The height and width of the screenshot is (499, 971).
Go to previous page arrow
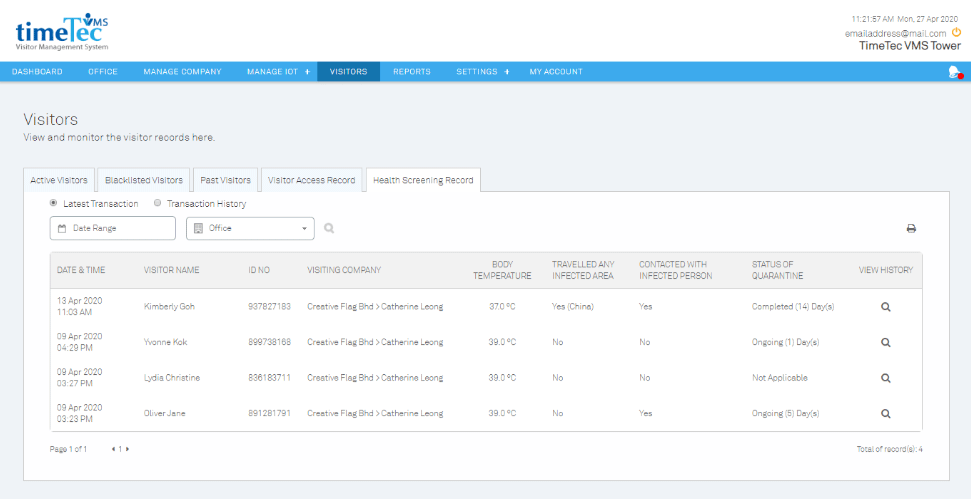coord(113,449)
